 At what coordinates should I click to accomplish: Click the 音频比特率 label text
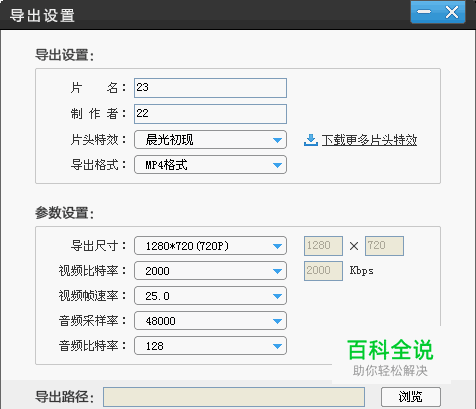92,346
